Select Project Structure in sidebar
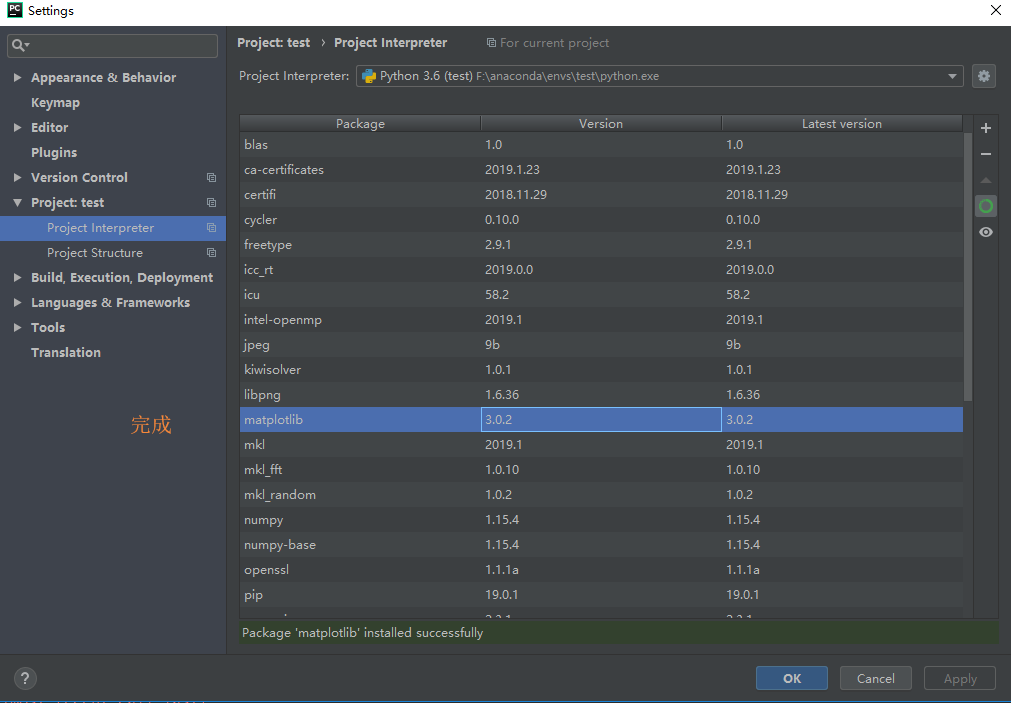The width and height of the screenshot is (1011, 703). tap(113, 253)
